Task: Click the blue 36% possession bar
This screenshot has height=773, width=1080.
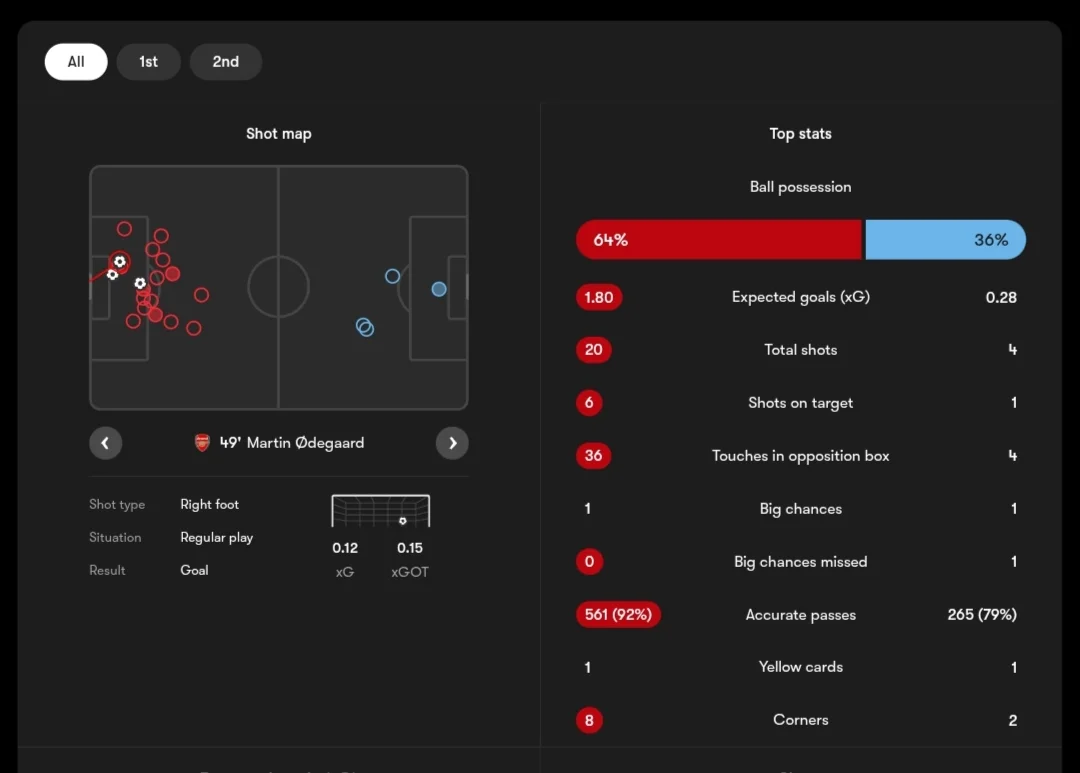Action: (946, 240)
